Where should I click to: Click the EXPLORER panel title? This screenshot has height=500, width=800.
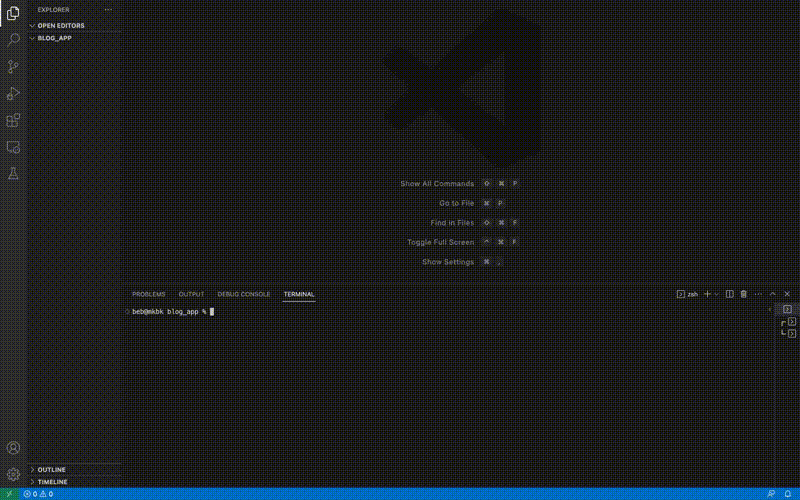(54, 10)
